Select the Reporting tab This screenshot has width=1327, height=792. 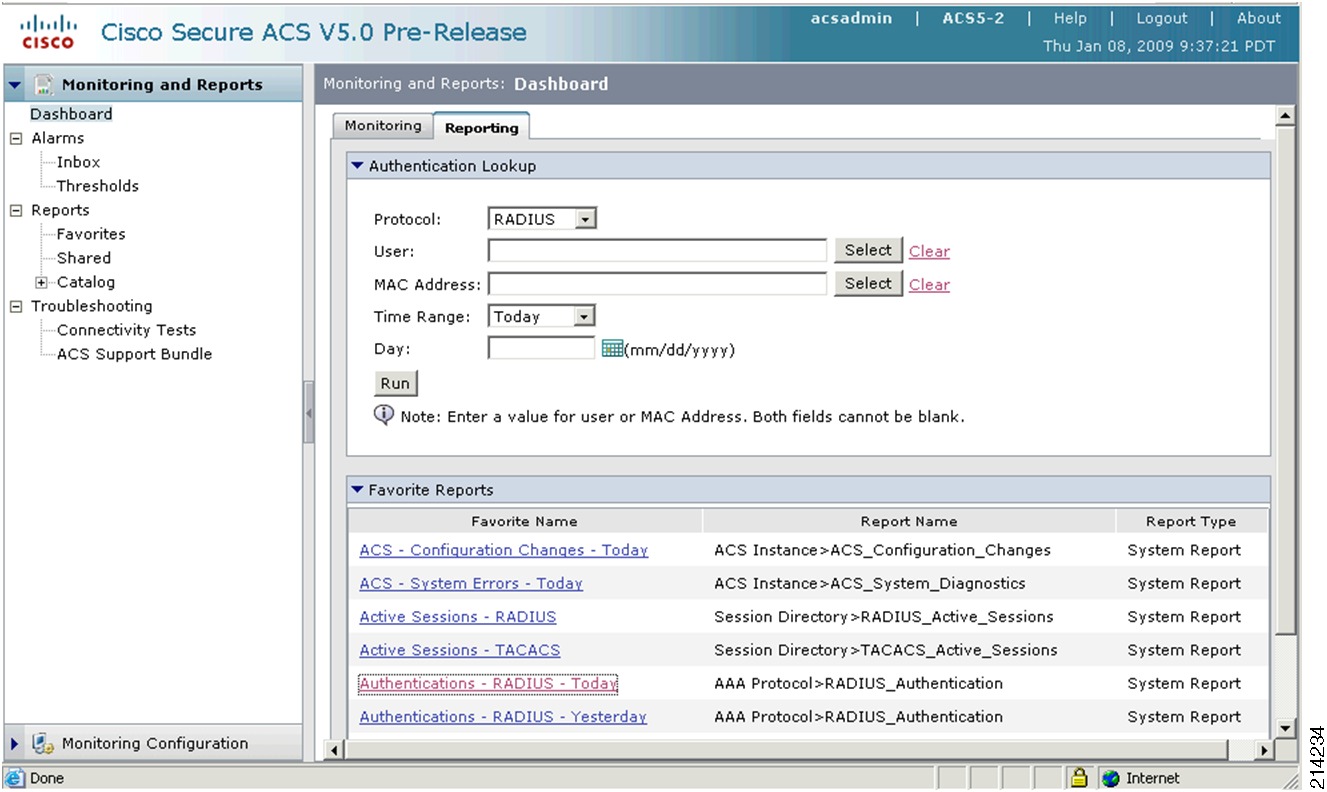pyautogui.click(x=482, y=127)
